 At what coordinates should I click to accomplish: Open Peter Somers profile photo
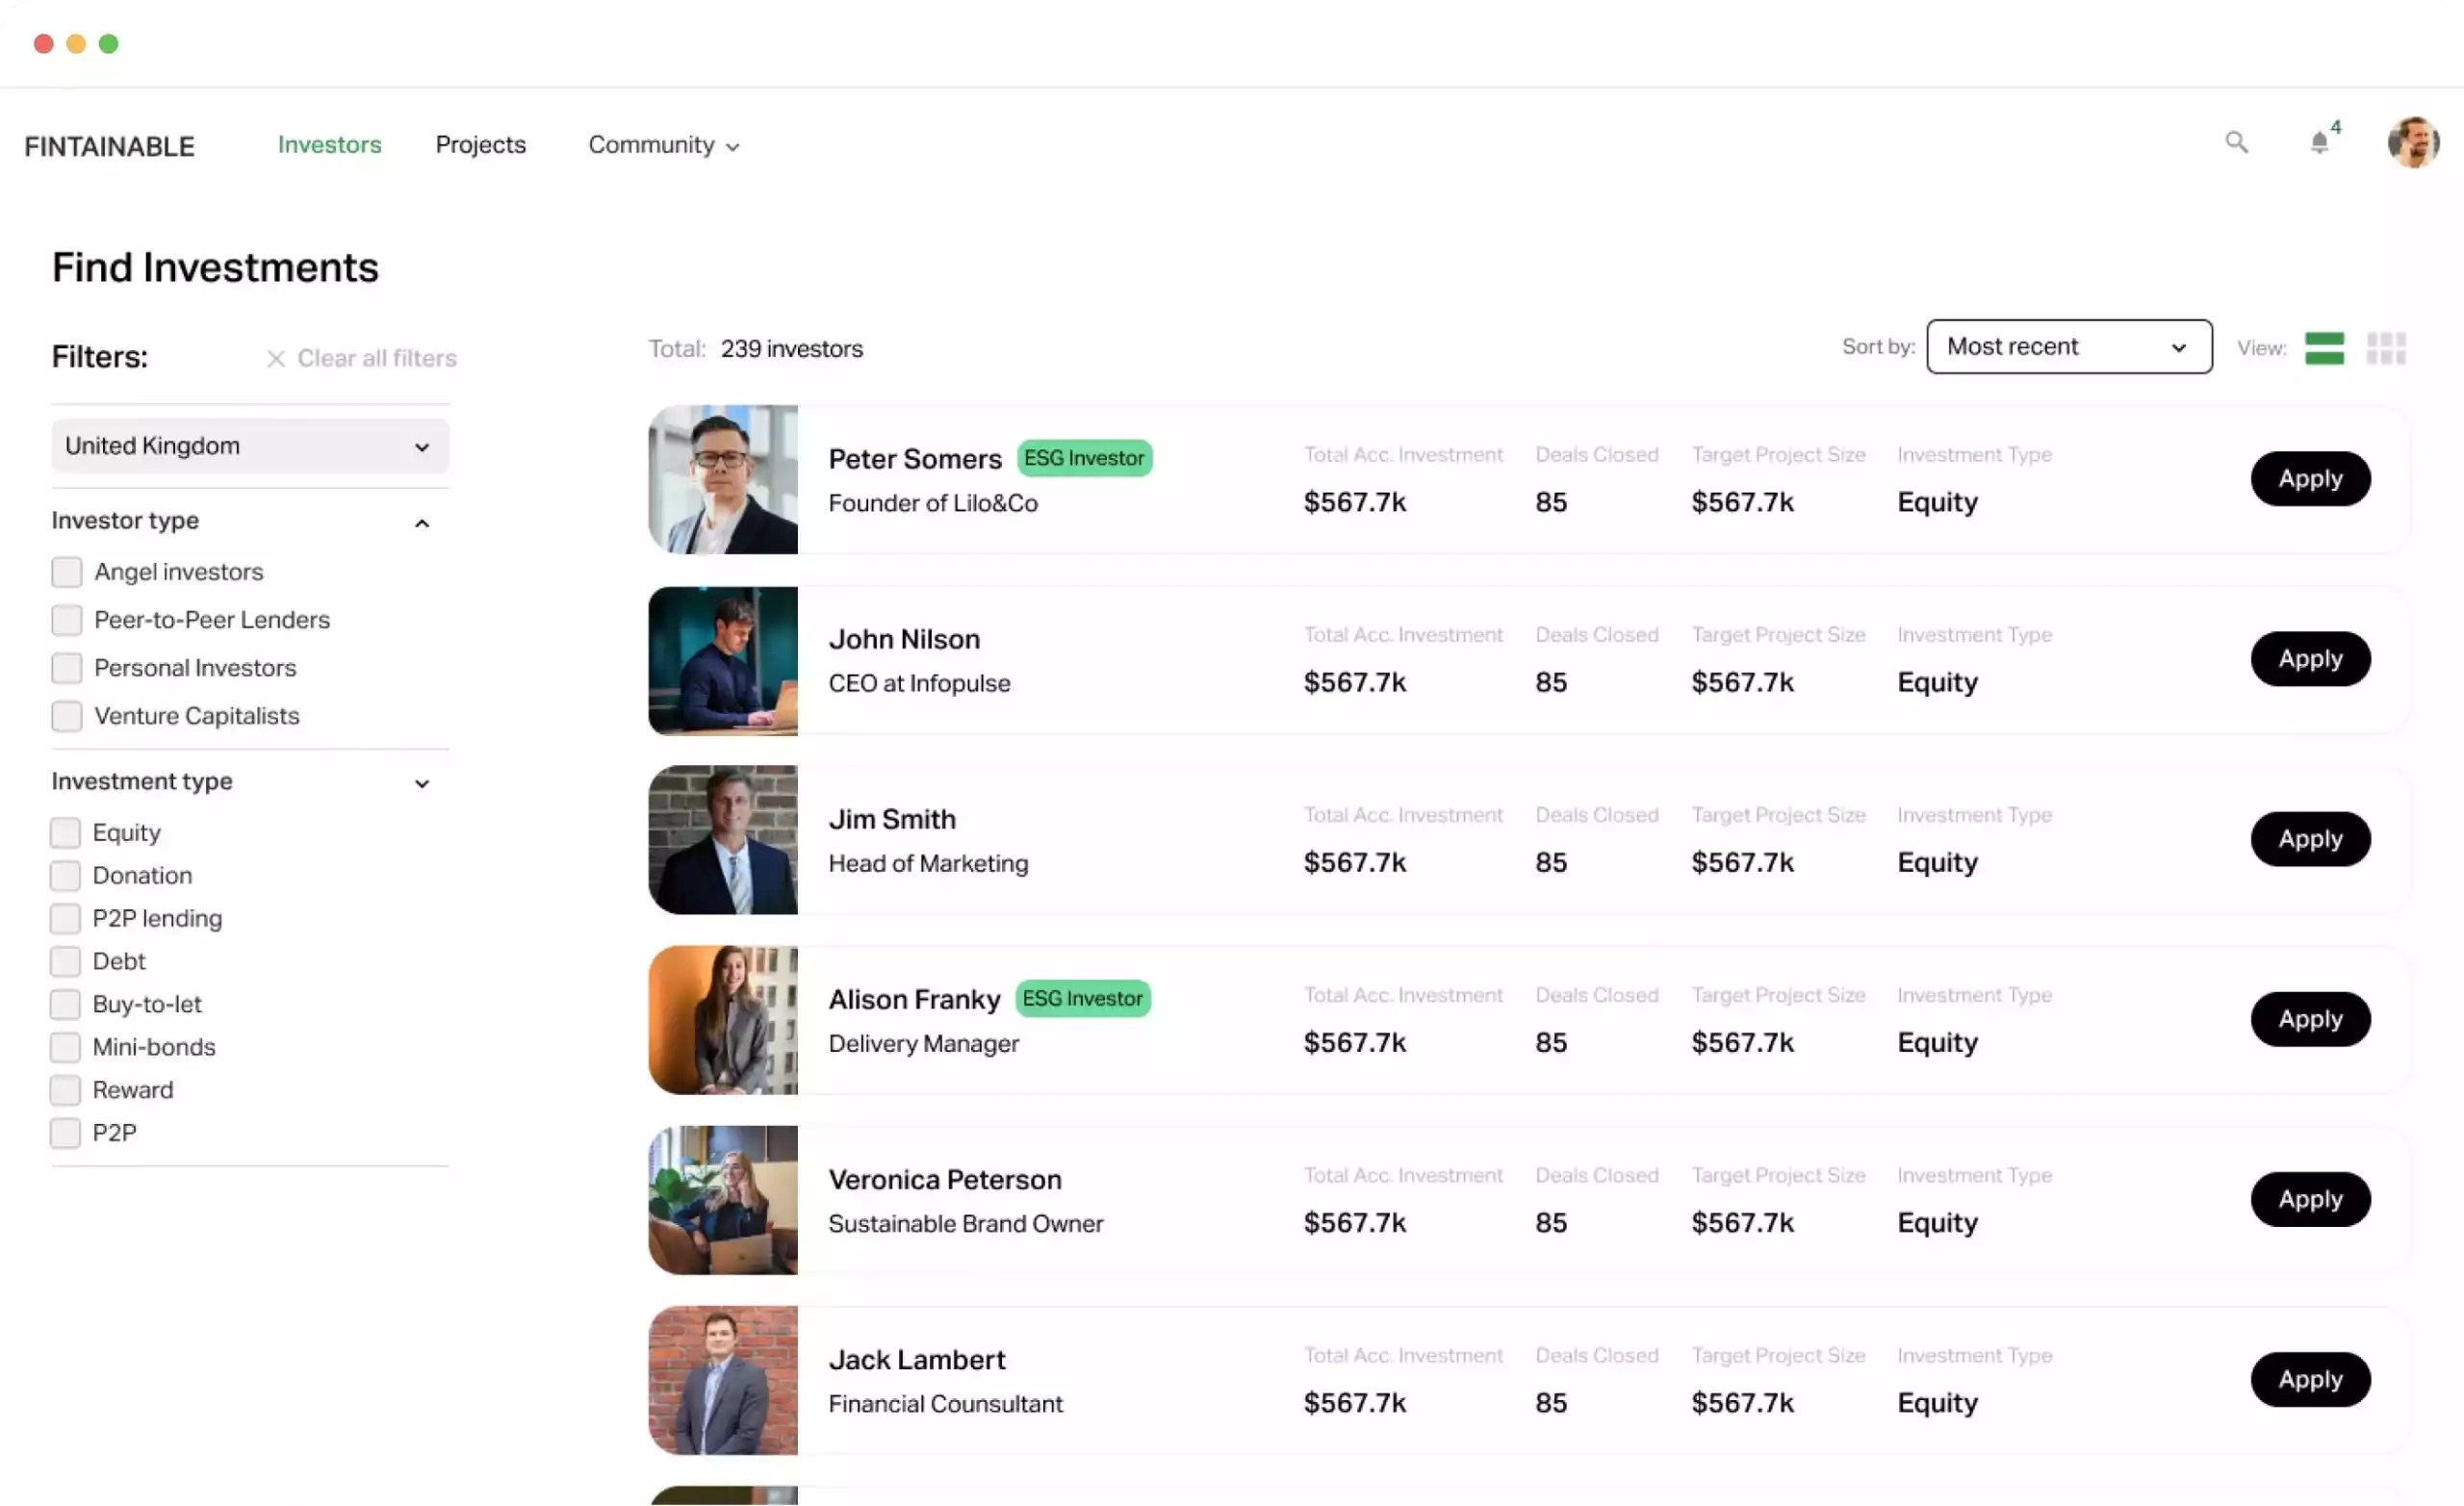click(x=723, y=479)
